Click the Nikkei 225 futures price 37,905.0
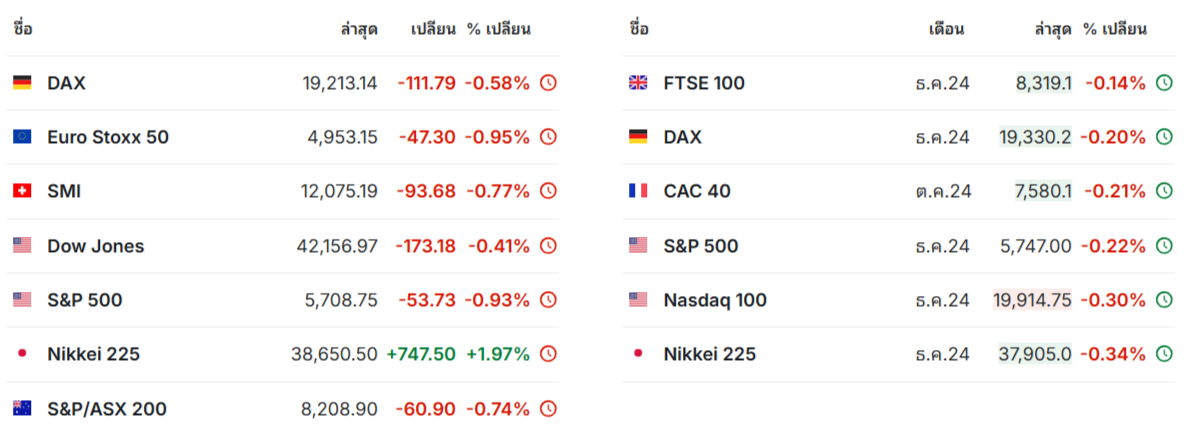This screenshot has height=434, width=1191. [x=1035, y=354]
